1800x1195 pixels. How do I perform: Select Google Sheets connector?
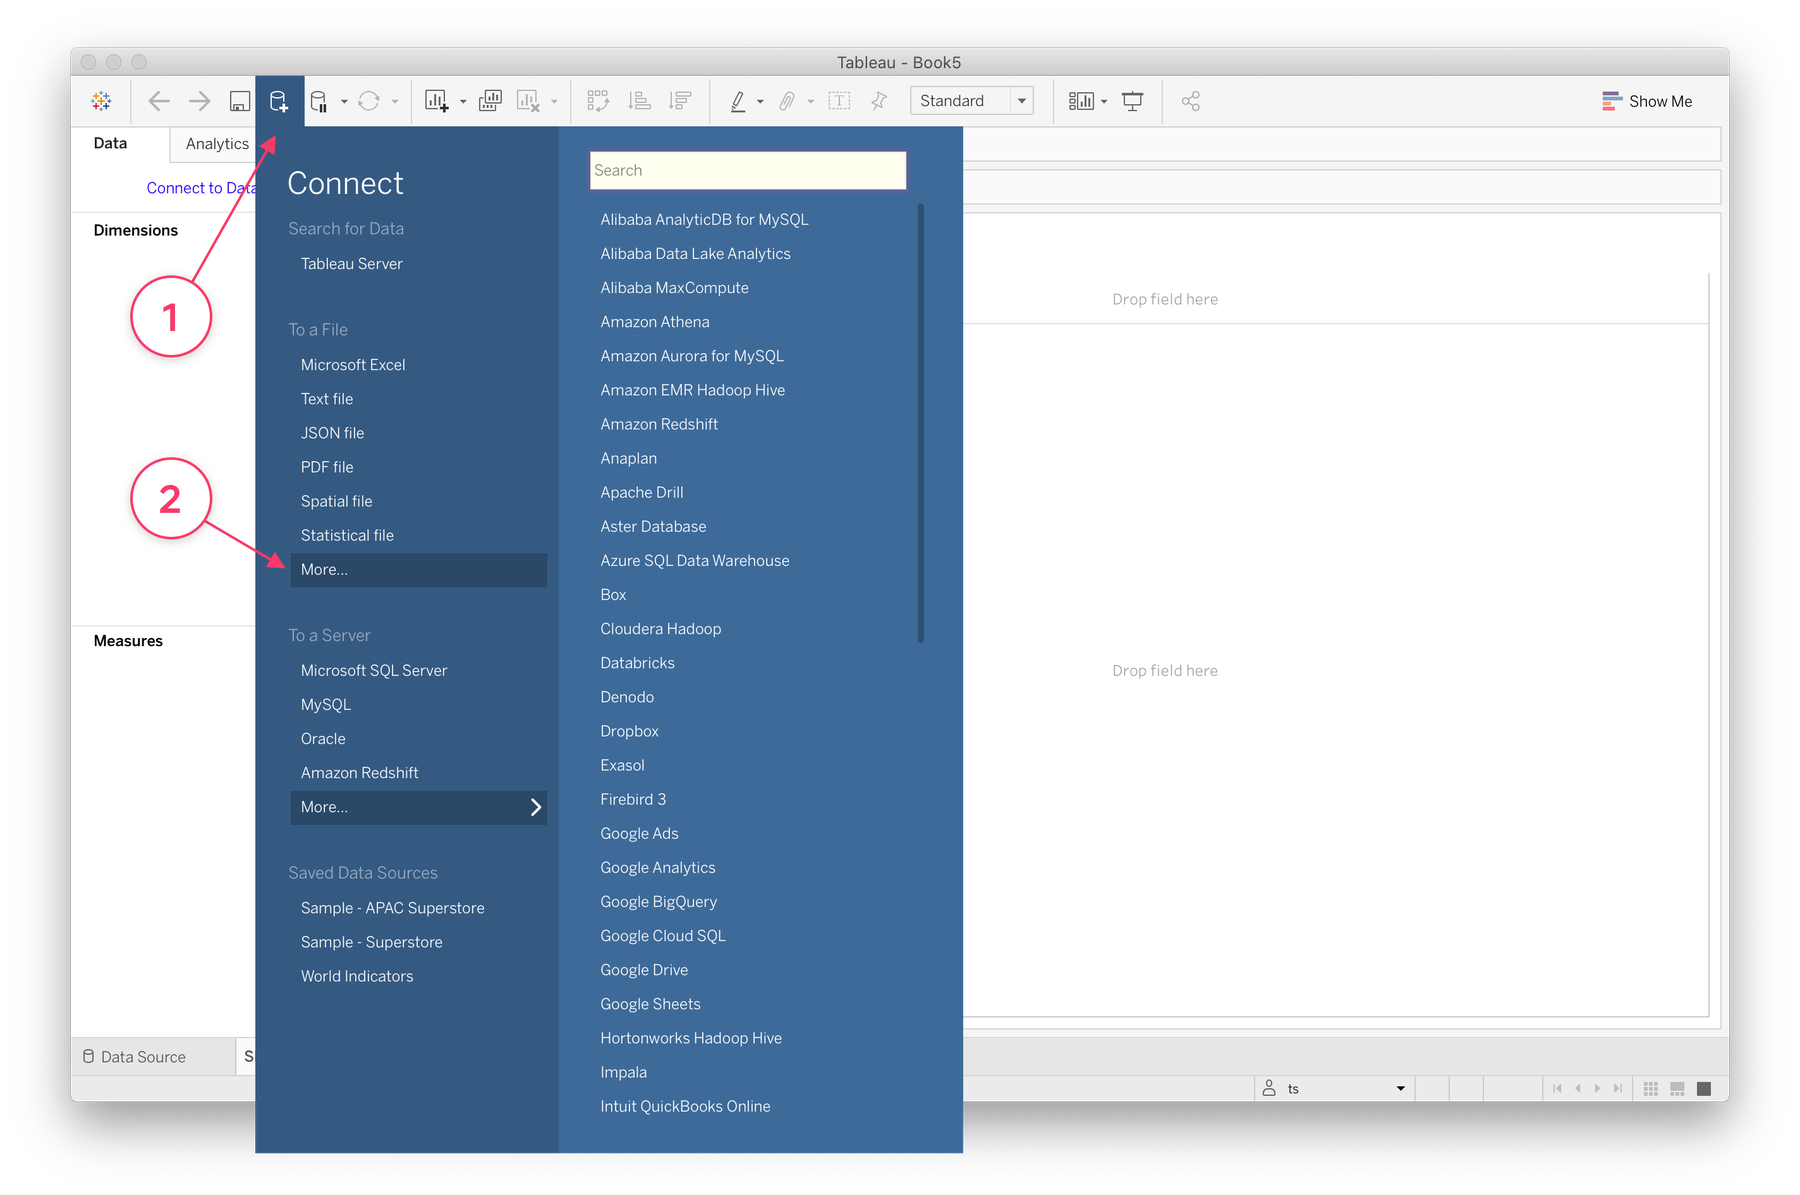click(x=650, y=1004)
